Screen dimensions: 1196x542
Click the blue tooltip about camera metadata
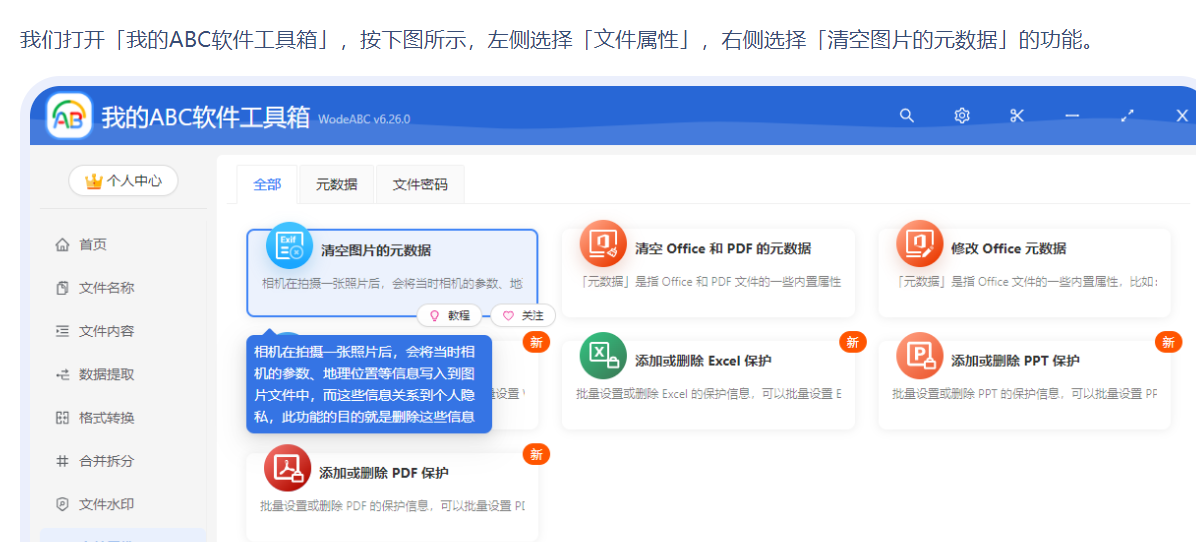(x=368, y=384)
